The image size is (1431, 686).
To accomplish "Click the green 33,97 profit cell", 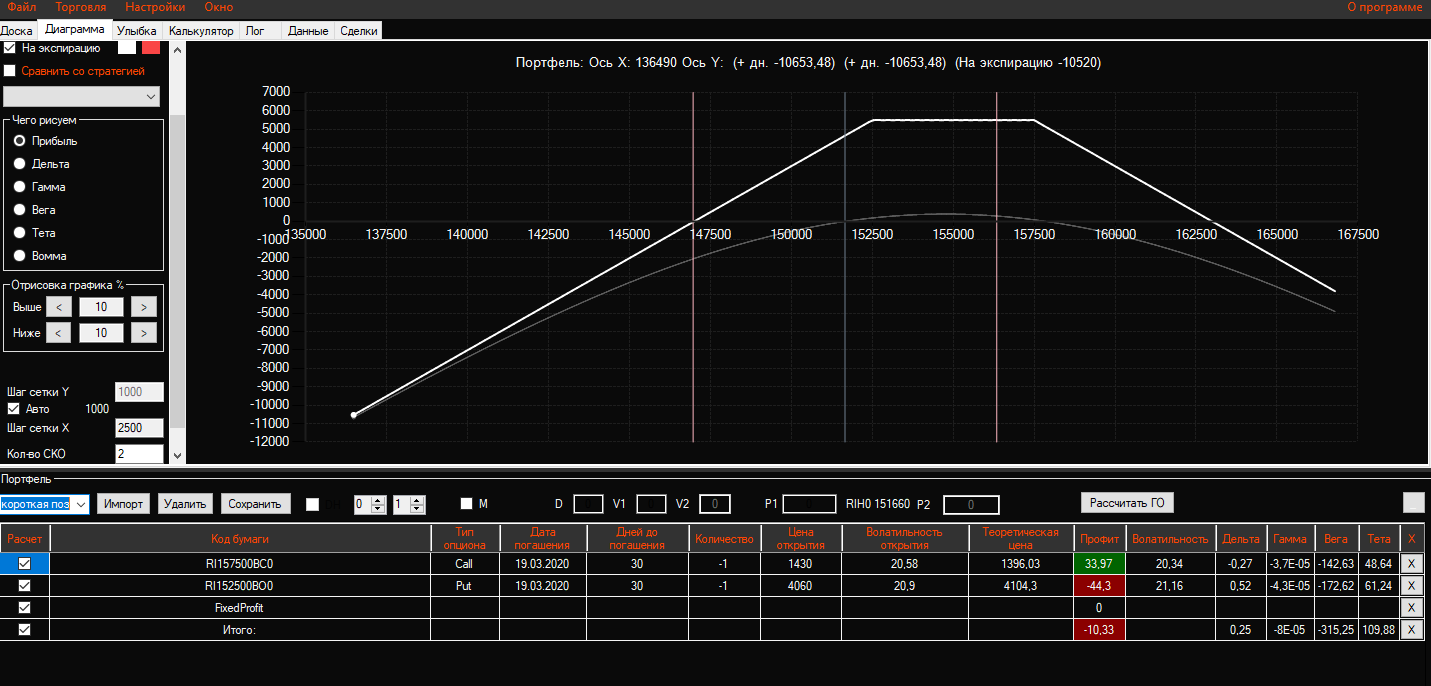I will pyautogui.click(x=1100, y=564).
